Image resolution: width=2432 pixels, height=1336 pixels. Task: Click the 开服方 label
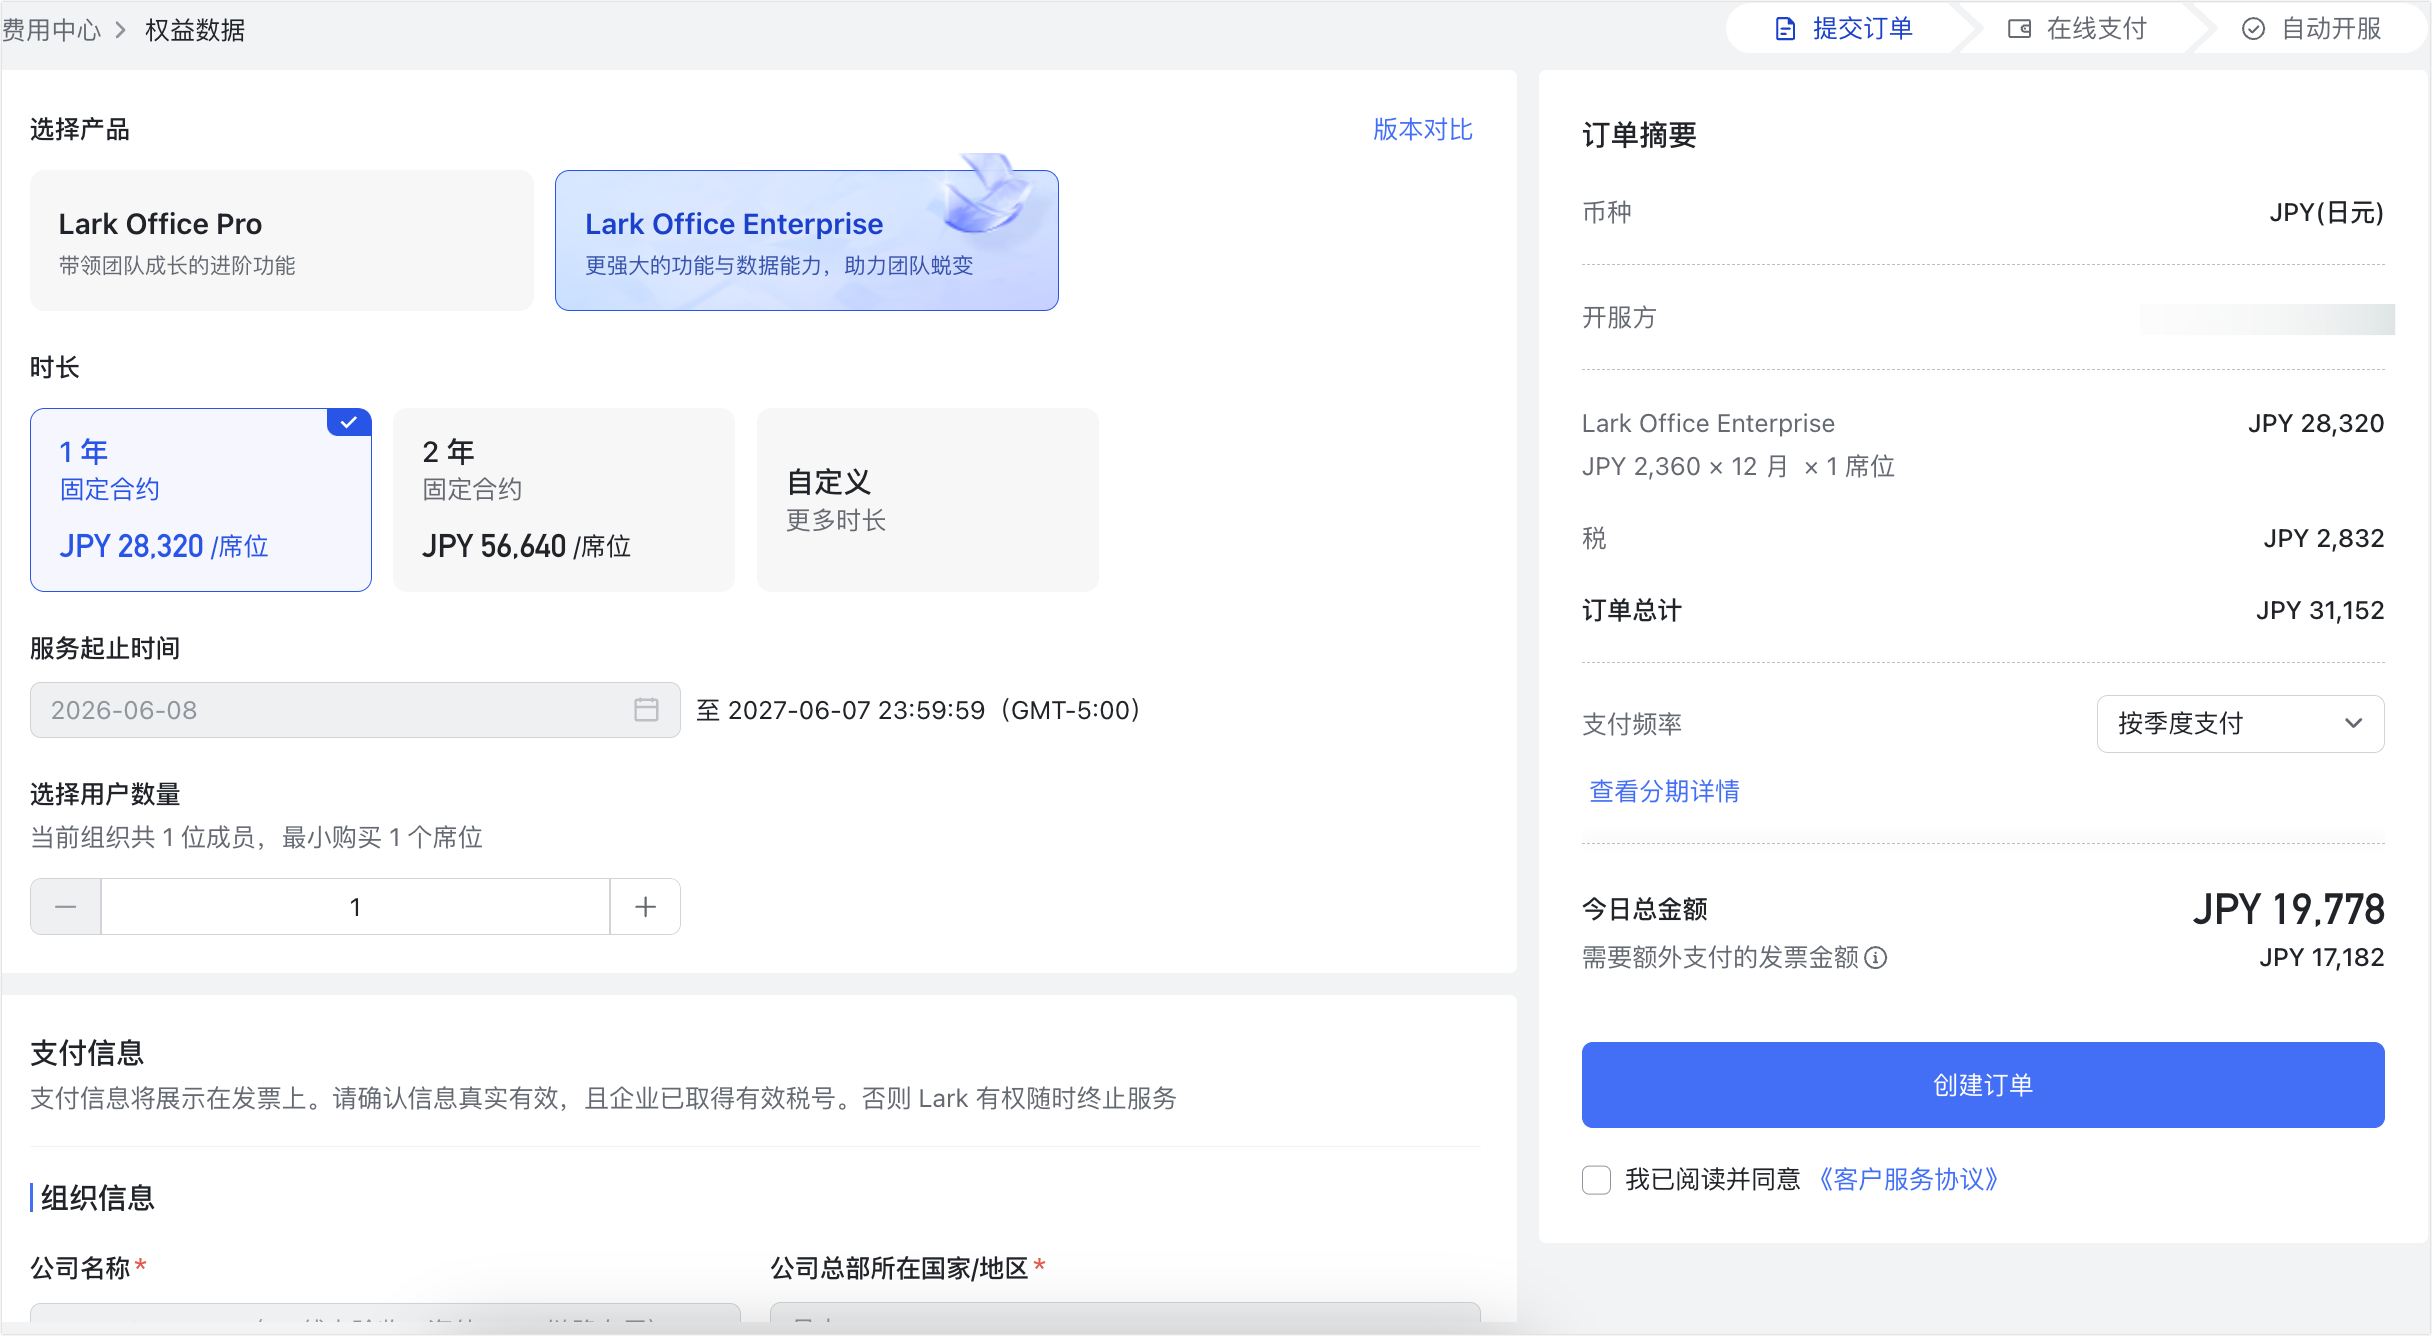click(1619, 318)
